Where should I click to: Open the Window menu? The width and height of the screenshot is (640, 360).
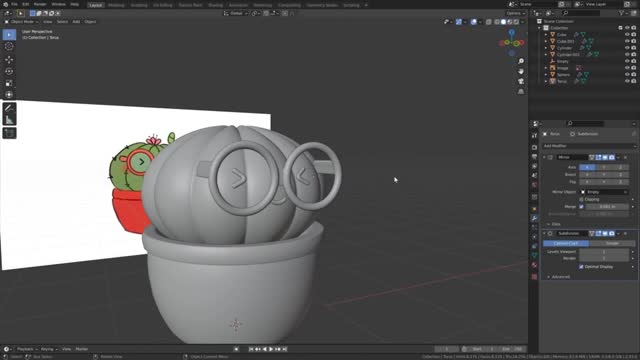click(x=58, y=4)
